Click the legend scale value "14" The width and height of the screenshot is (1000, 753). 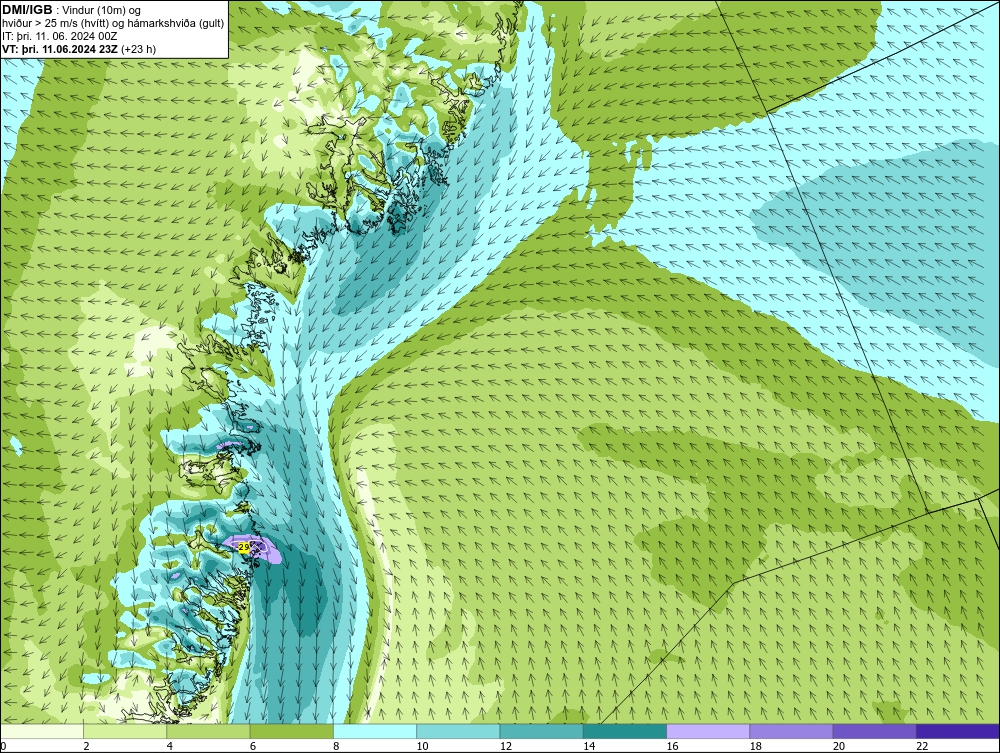click(589, 747)
